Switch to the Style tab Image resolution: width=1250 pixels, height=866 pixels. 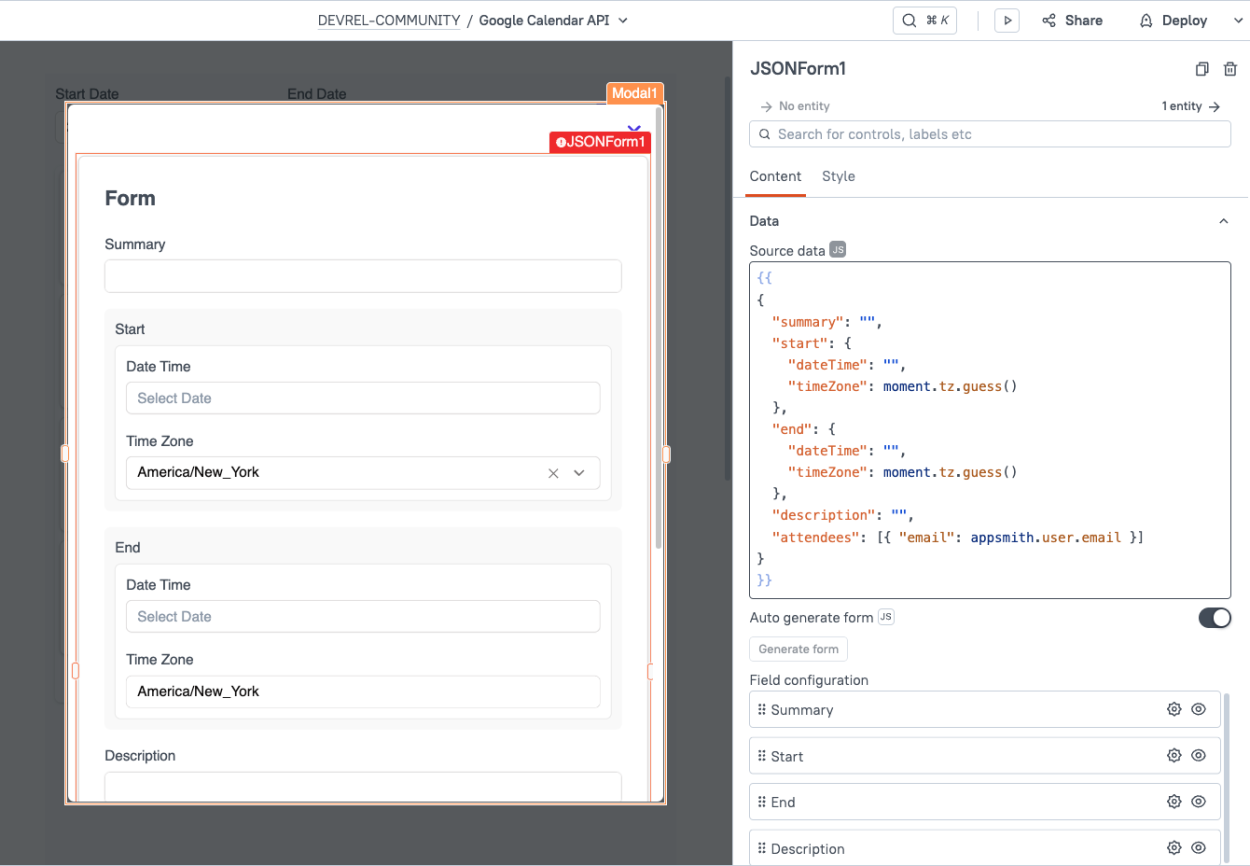coord(838,176)
